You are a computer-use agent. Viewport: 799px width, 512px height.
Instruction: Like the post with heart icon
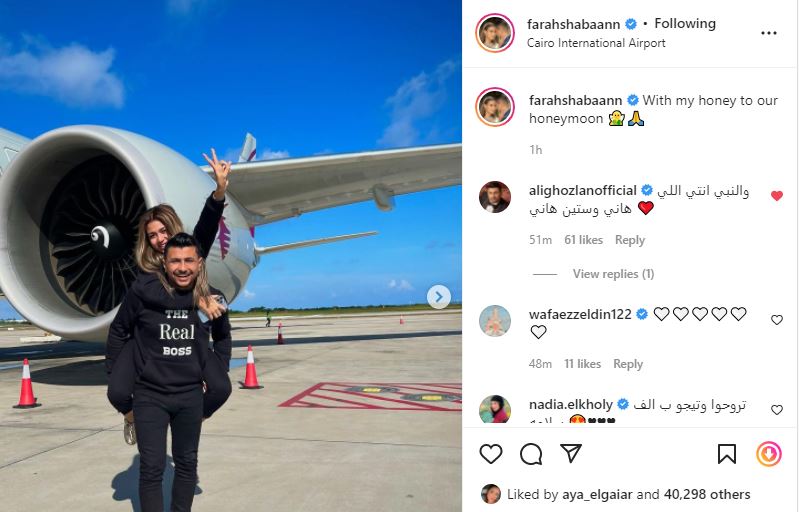(x=491, y=454)
